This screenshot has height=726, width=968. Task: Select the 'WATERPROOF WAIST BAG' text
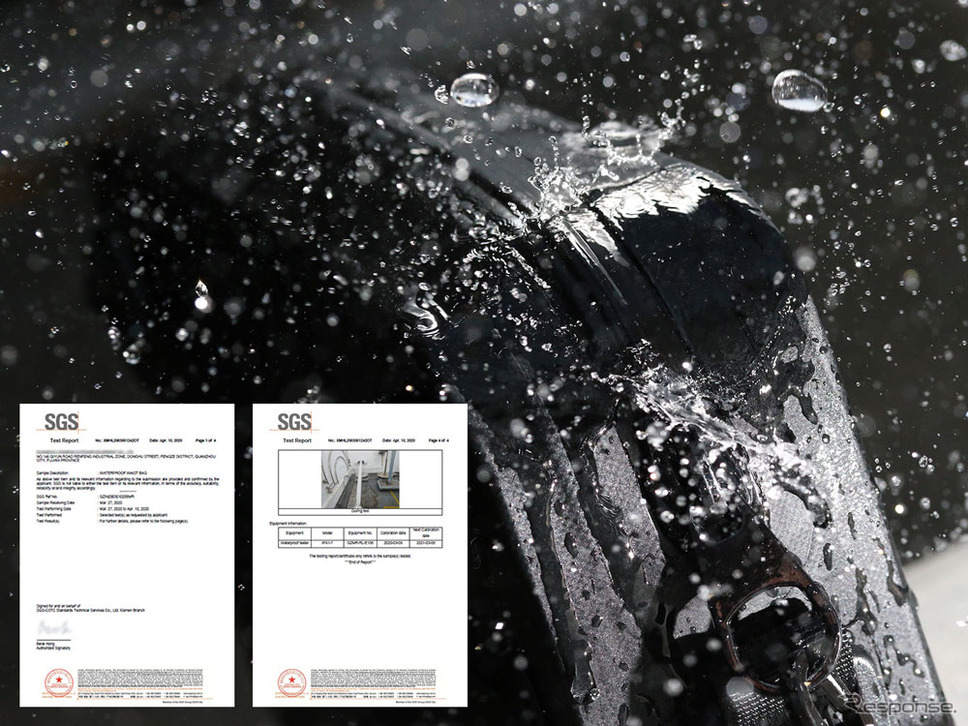123,472
